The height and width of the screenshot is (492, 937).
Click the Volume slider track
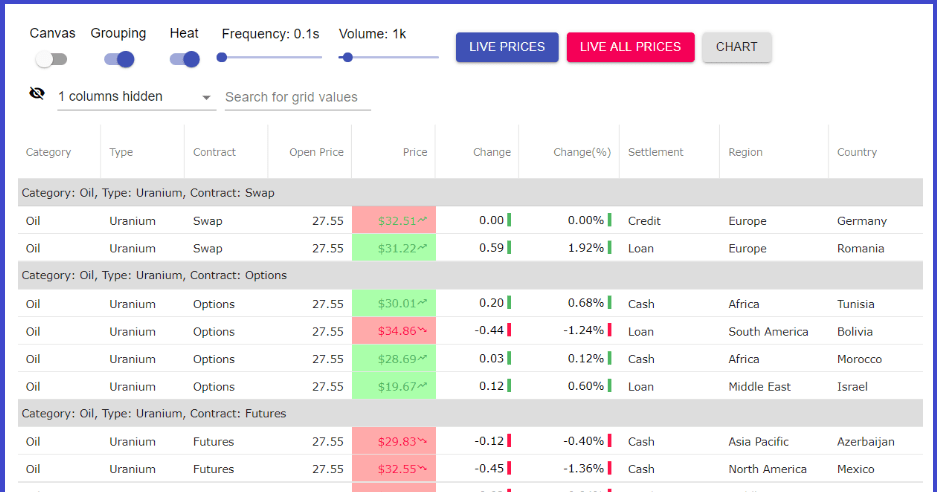(x=388, y=57)
